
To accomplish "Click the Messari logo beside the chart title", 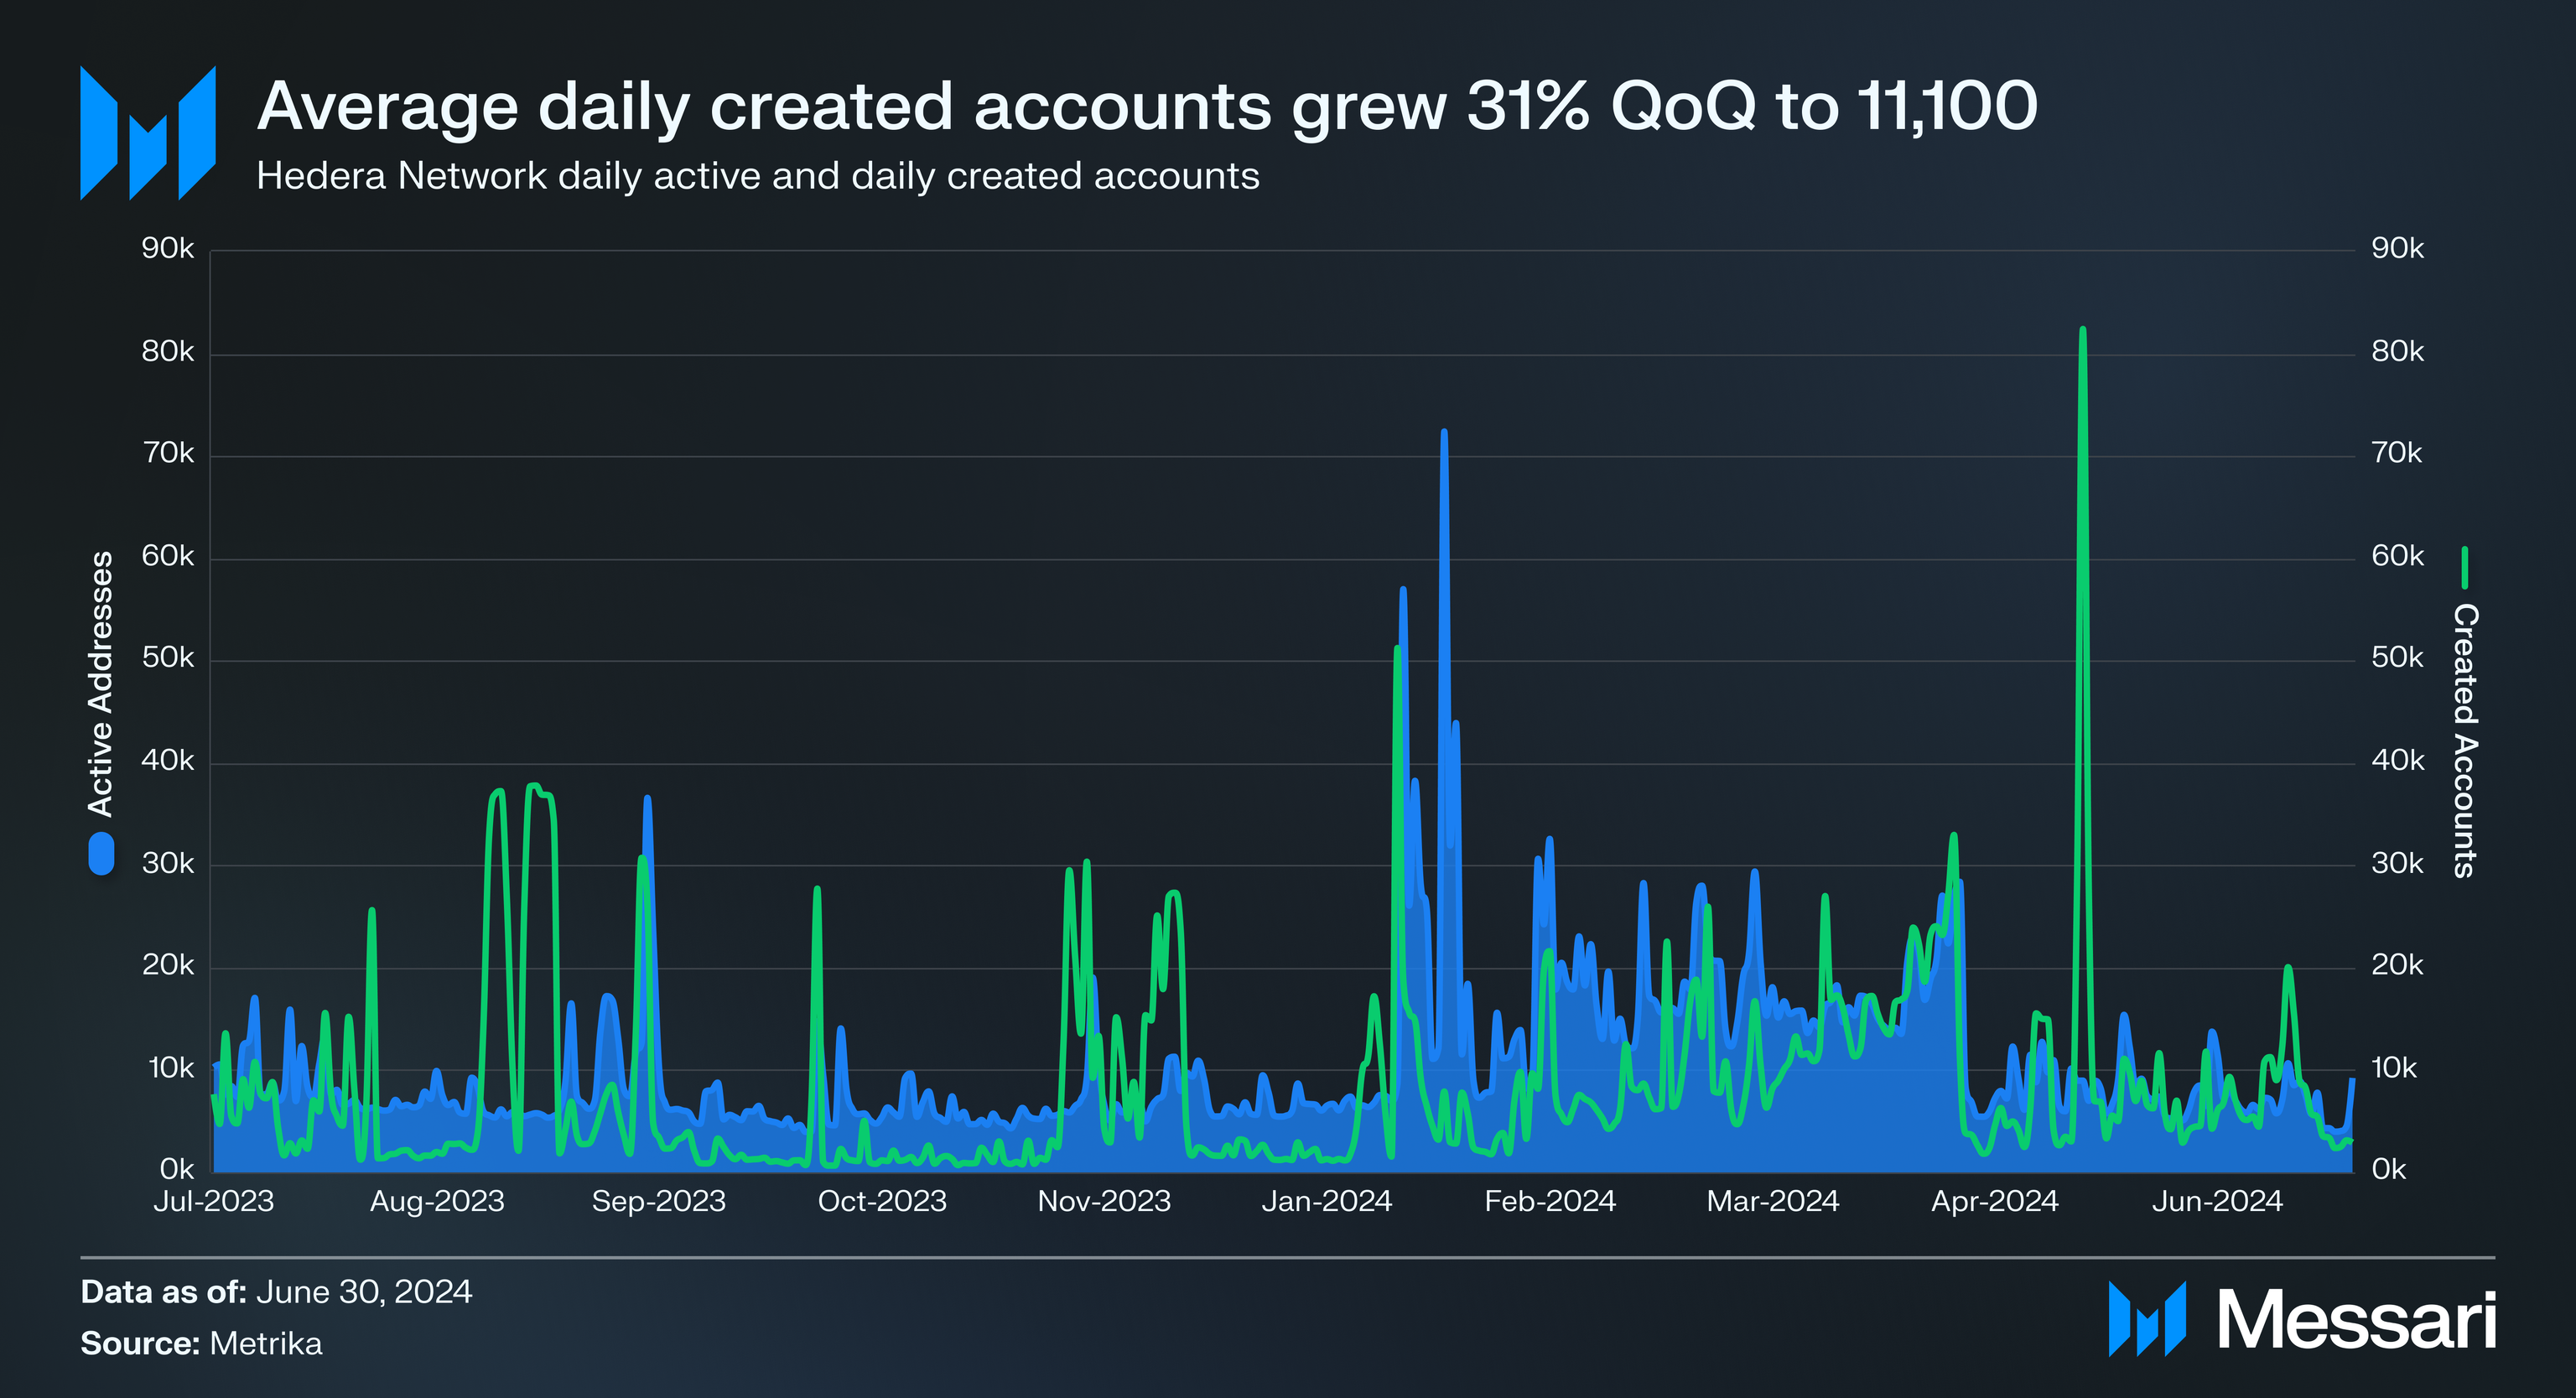I will pos(148,133).
